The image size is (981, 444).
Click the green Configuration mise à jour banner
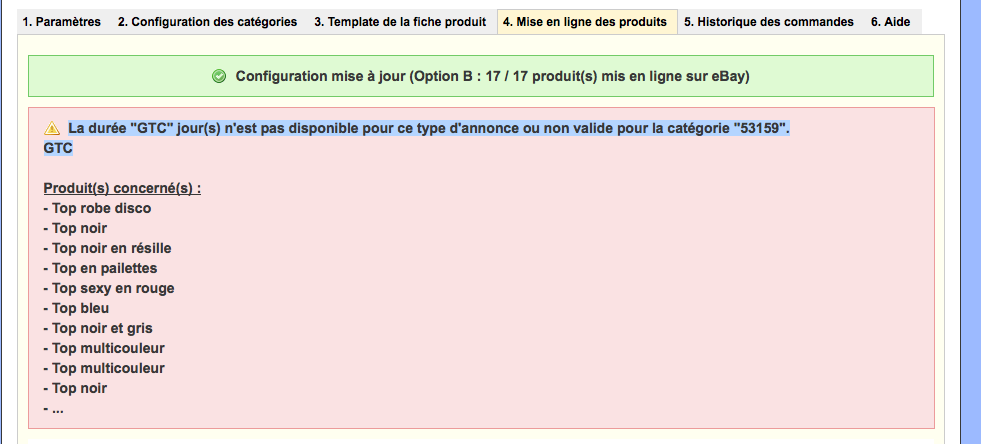(x=480, y=76)
